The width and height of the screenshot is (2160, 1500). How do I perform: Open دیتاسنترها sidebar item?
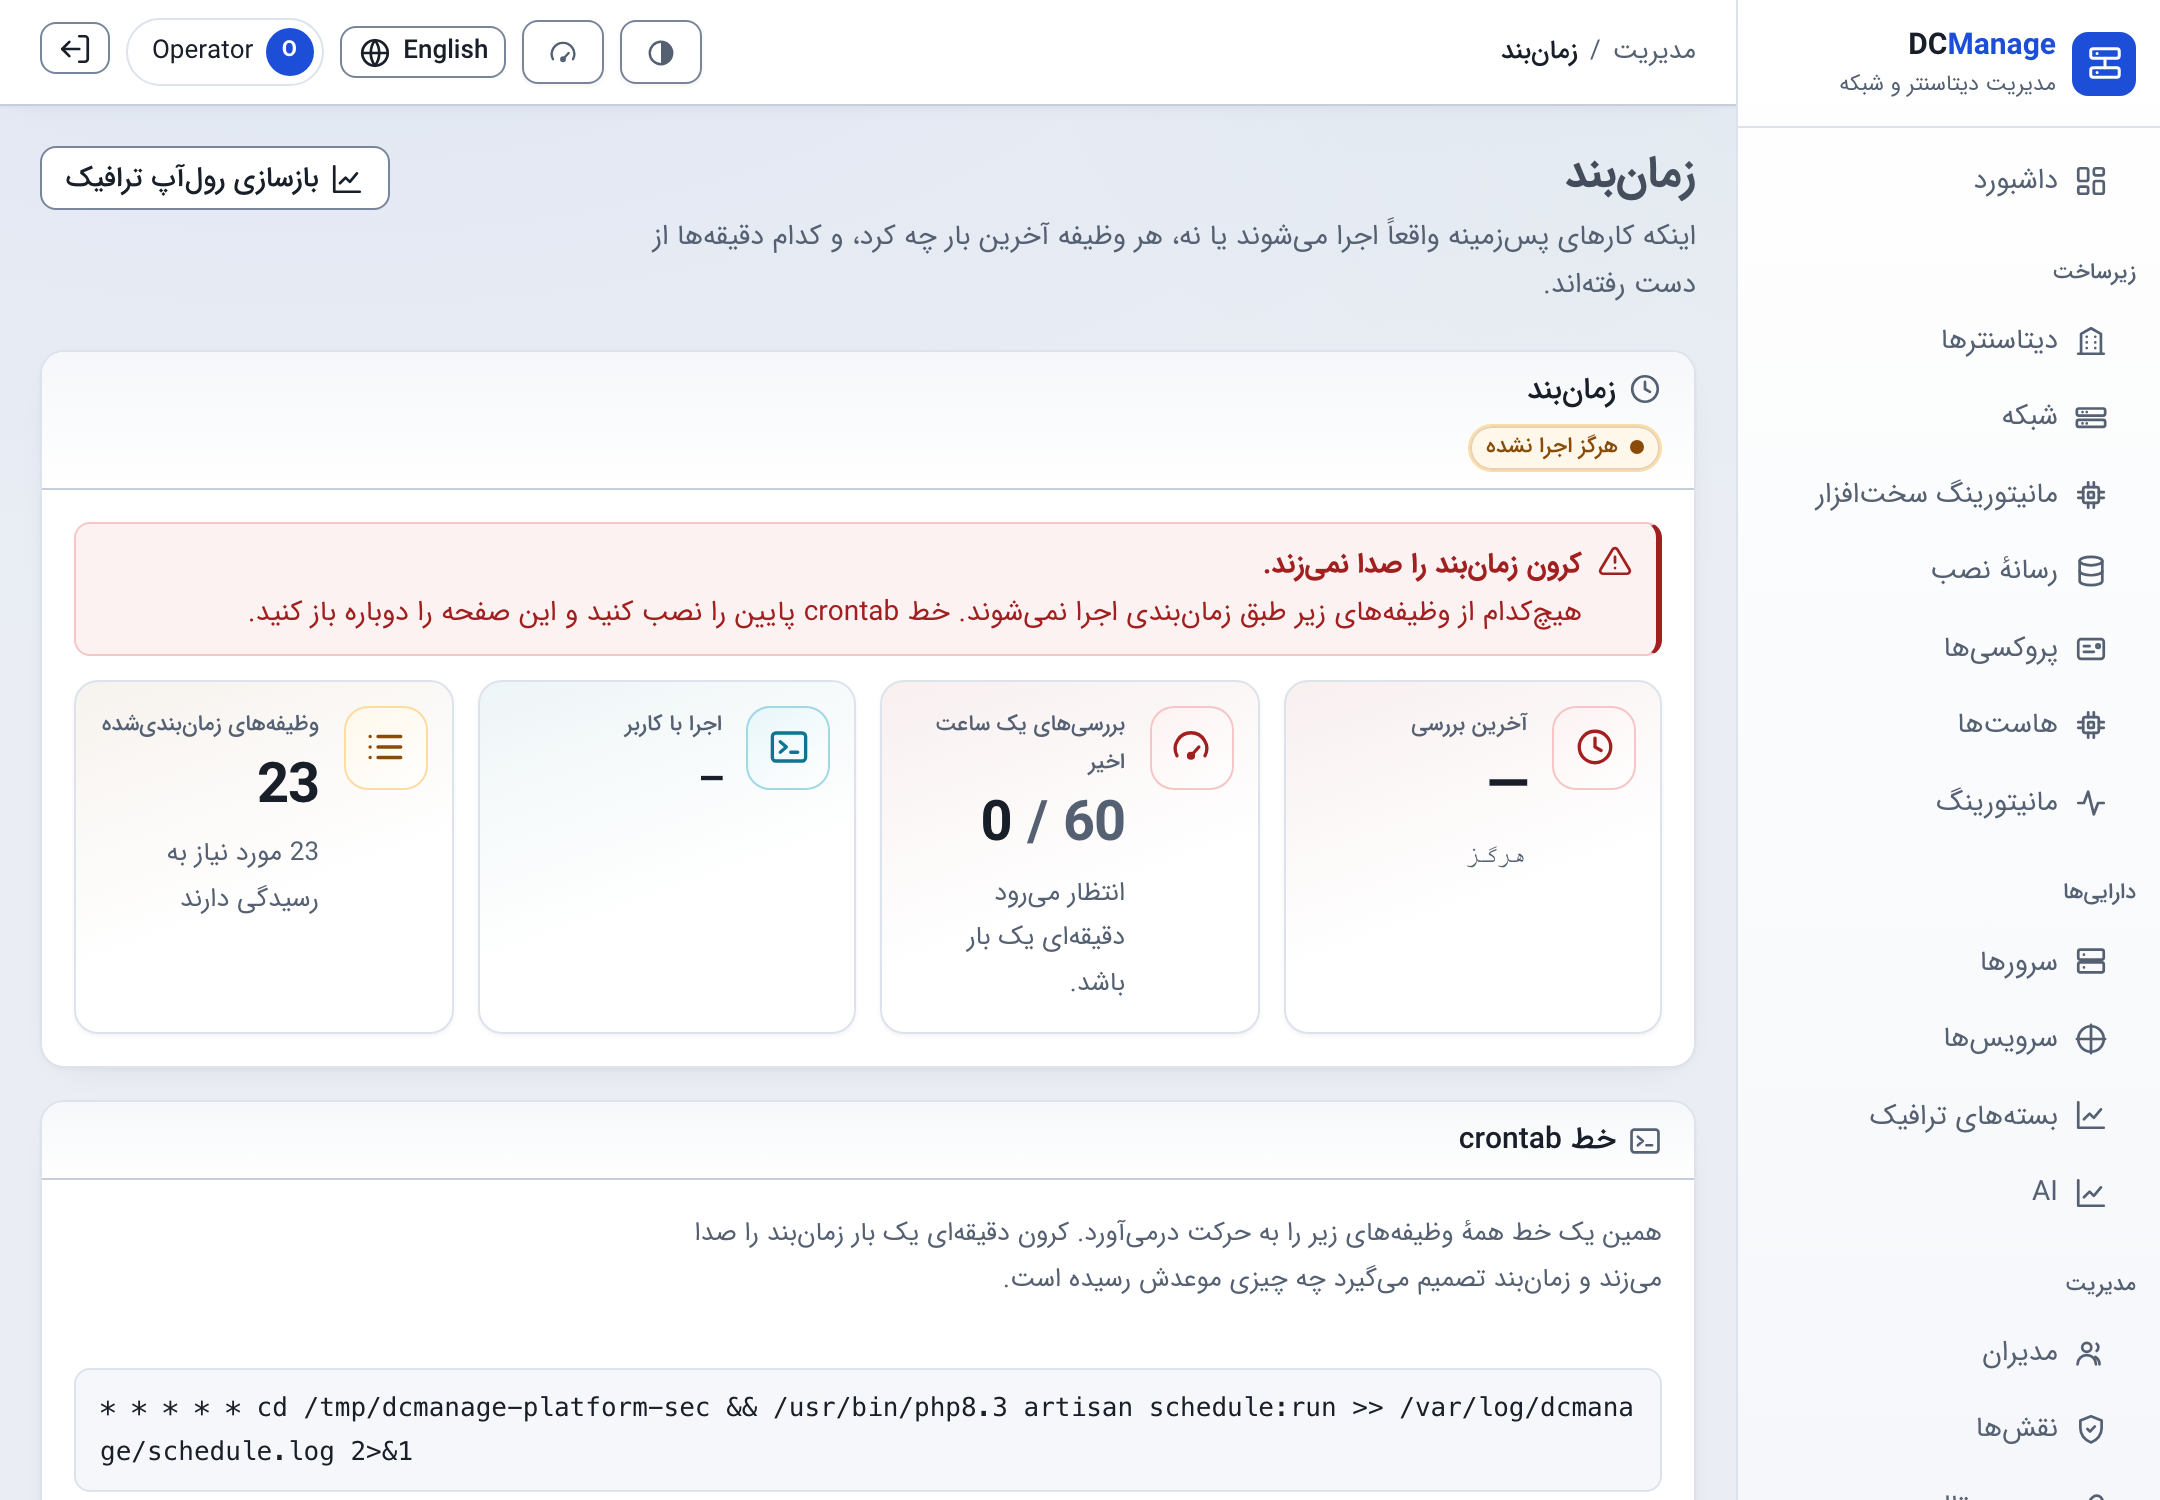pyautogui.click(x=2024, y=341)
